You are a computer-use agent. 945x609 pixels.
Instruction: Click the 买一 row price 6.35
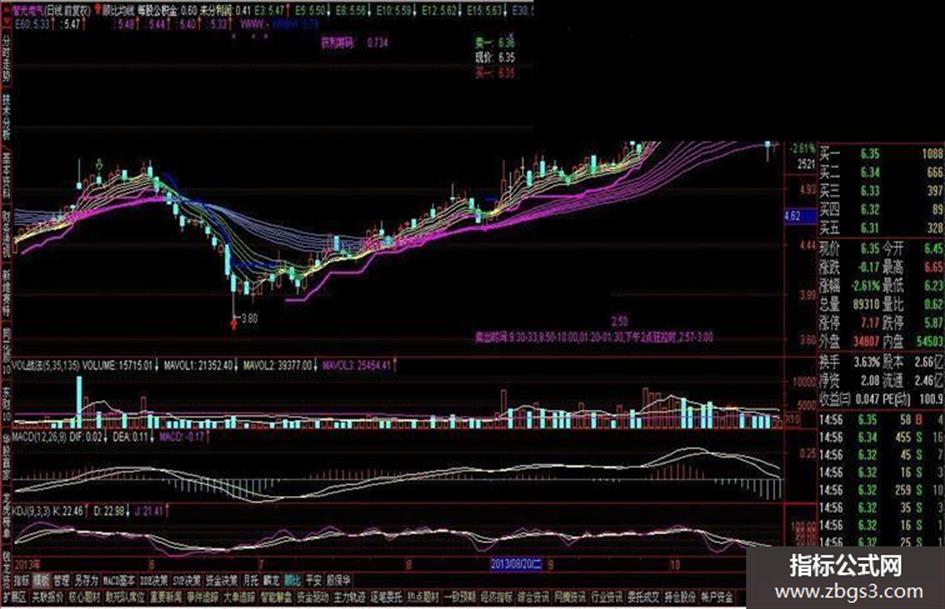point(870,154)
